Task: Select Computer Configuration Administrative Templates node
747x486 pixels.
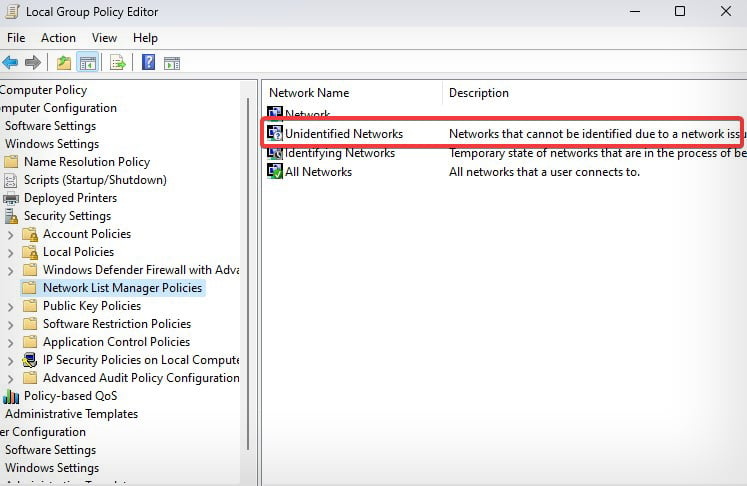Action: coord(71,414)
